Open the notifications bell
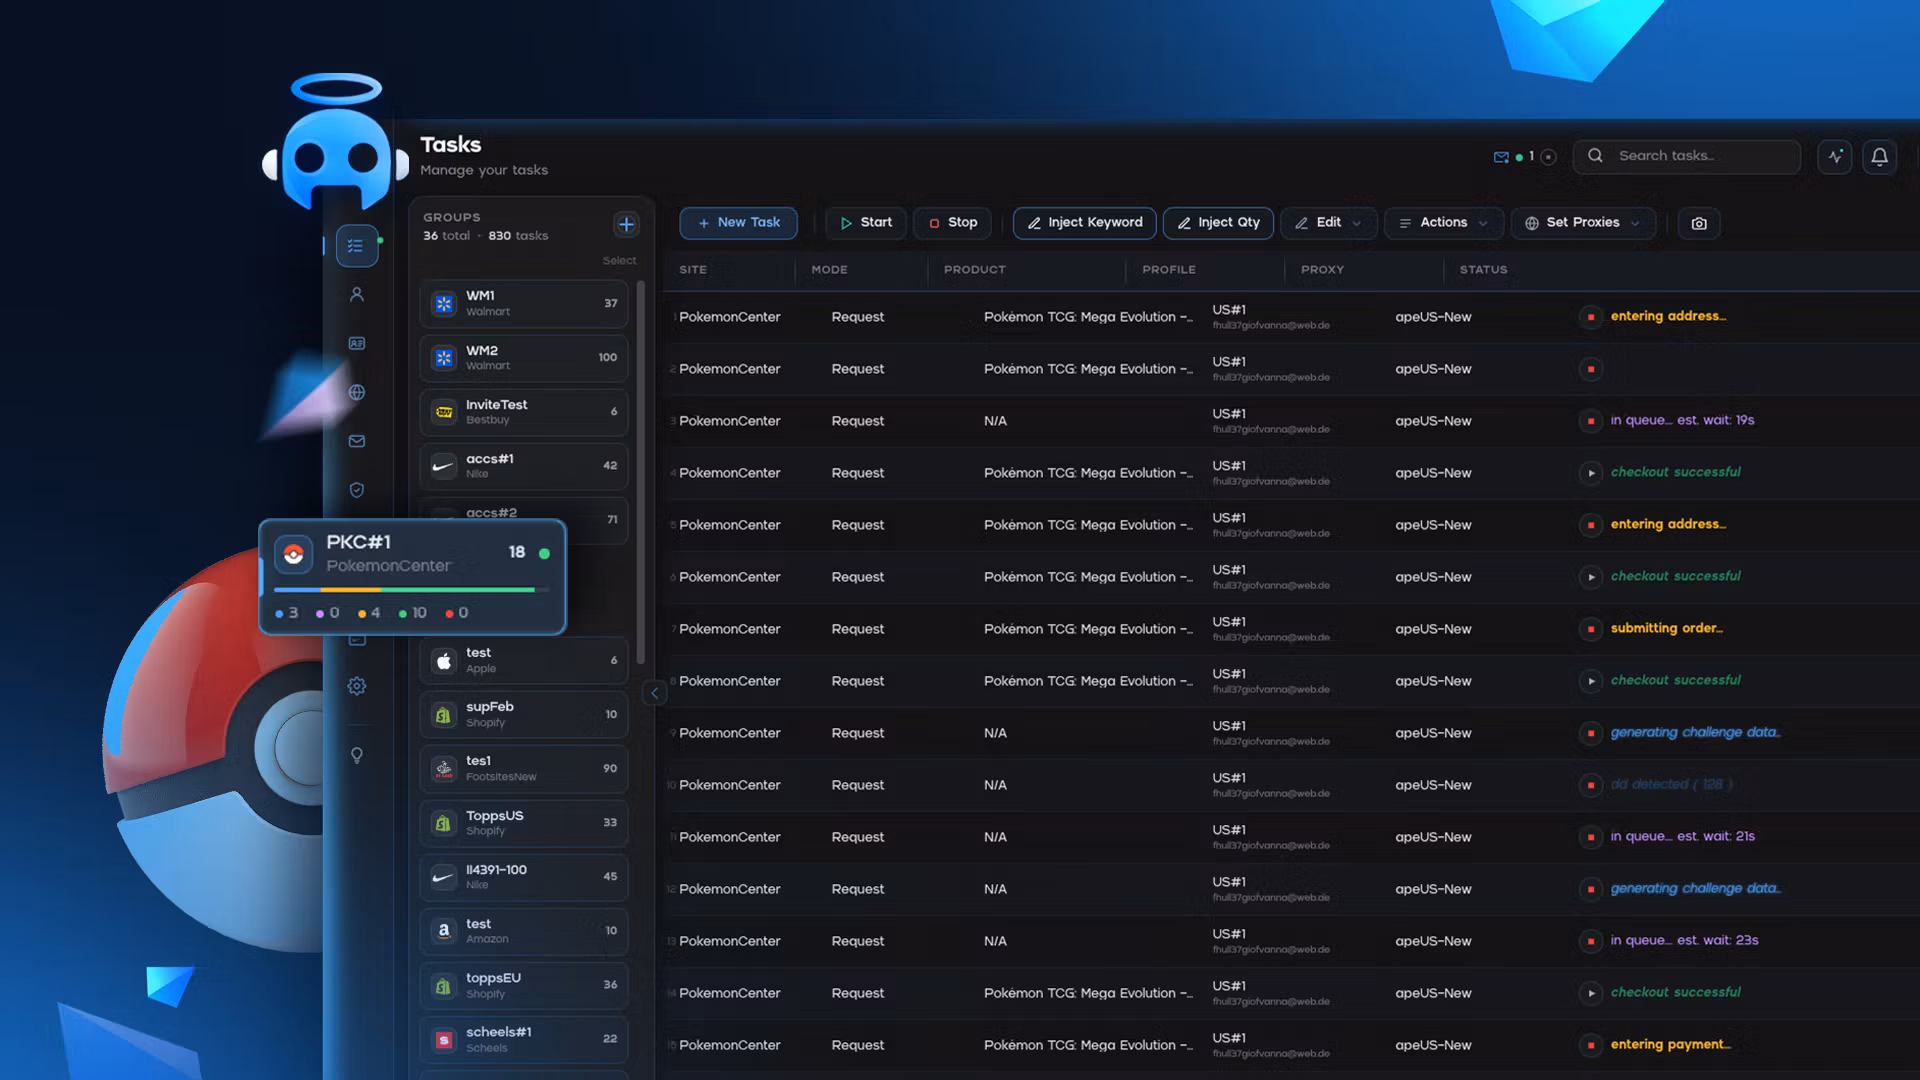 pos(1879,156)
